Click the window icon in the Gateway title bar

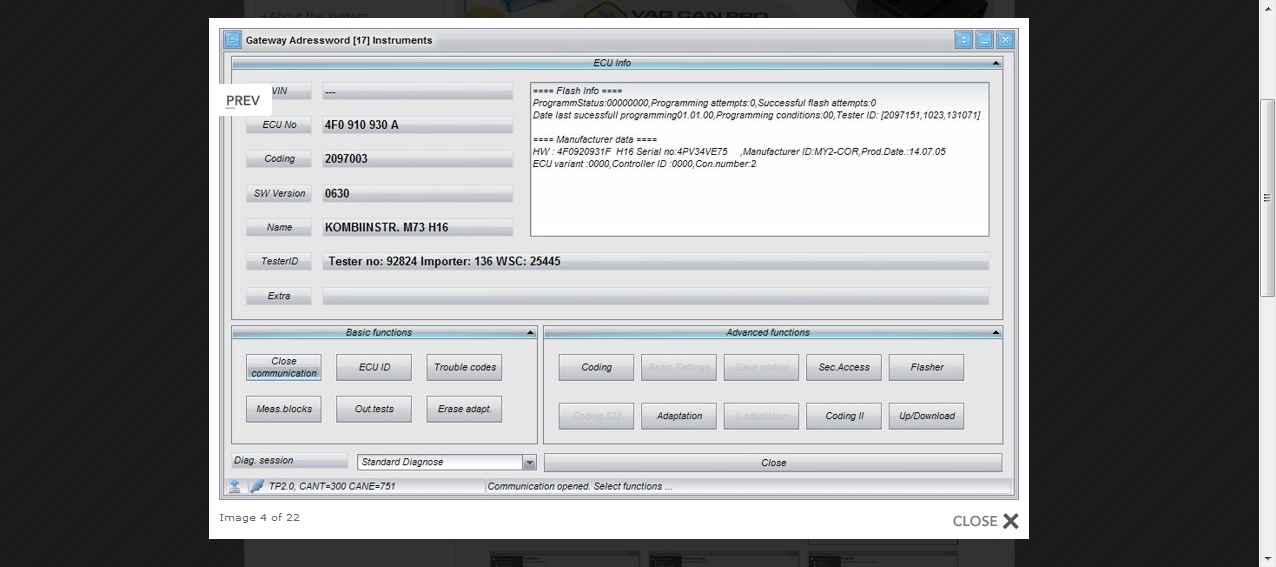coord(232,40)
